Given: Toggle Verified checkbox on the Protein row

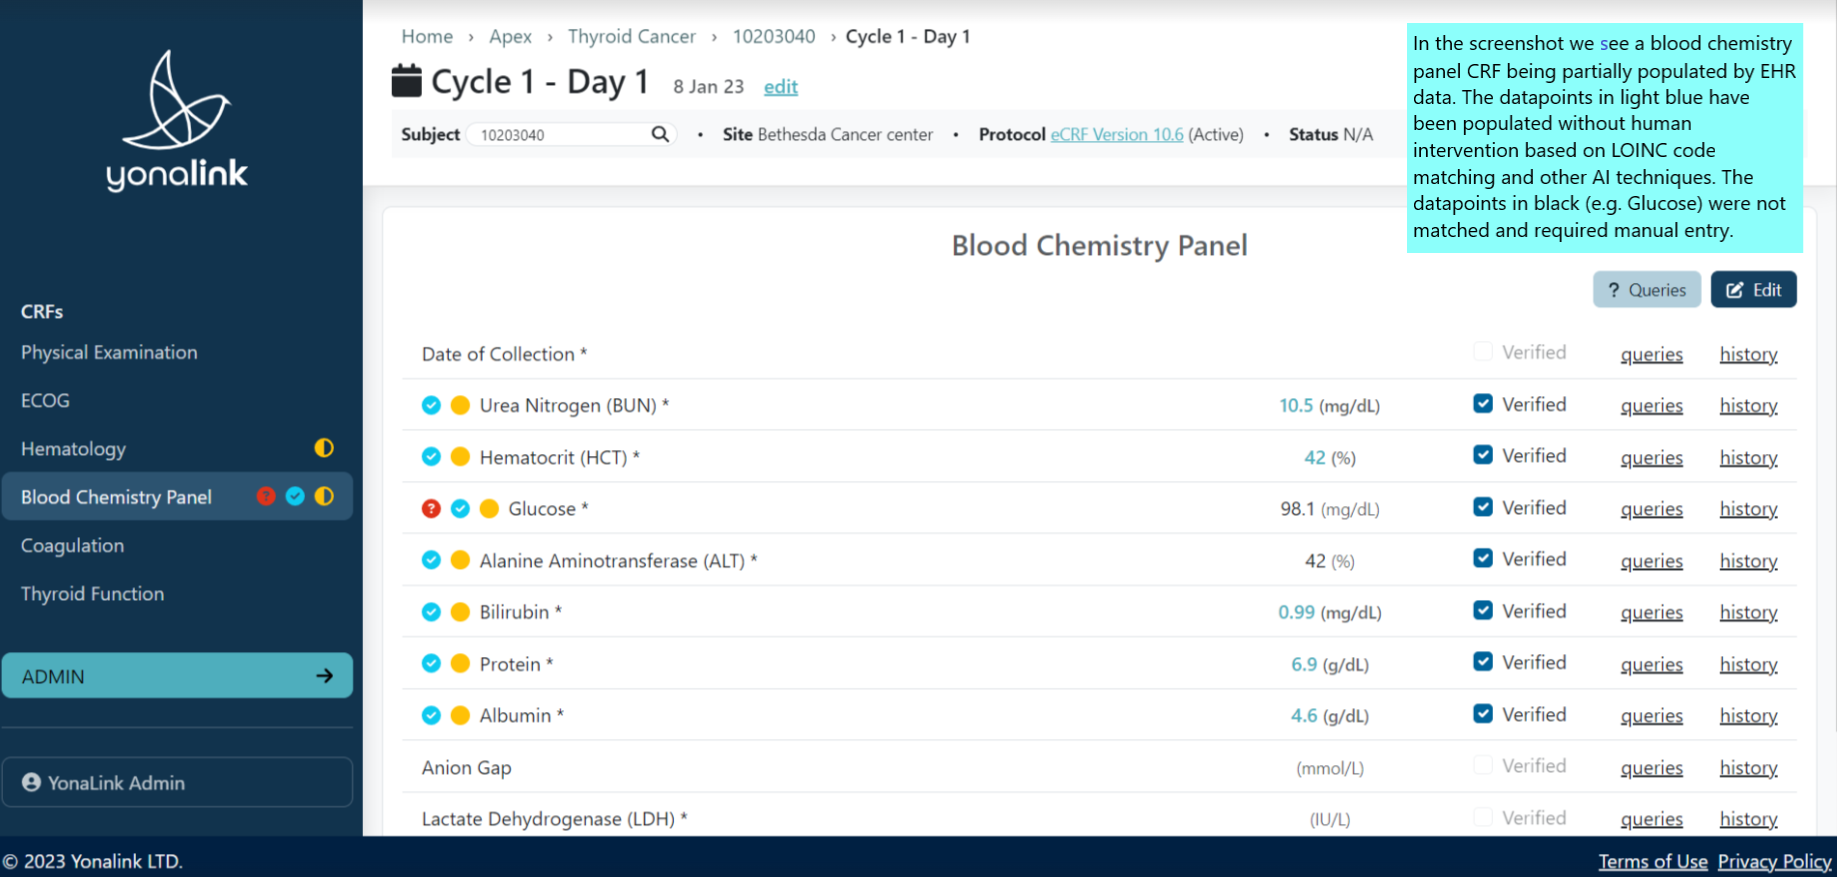Looking at the screenshot, I should click(1483, 662).
